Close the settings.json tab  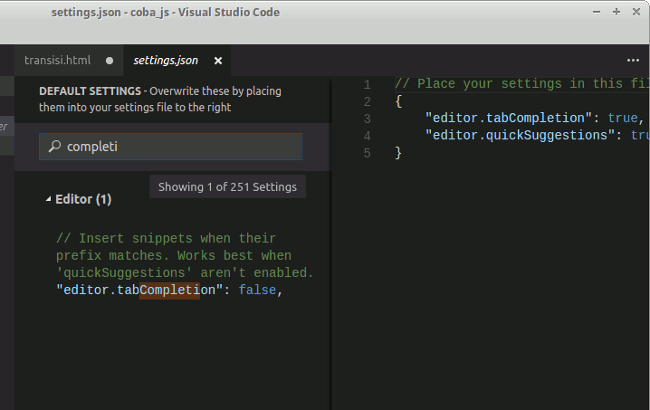click(218, 61)
